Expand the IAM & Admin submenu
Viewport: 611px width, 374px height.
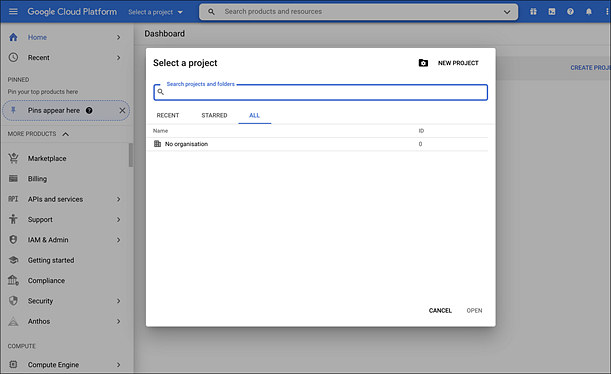click(118, 240)
